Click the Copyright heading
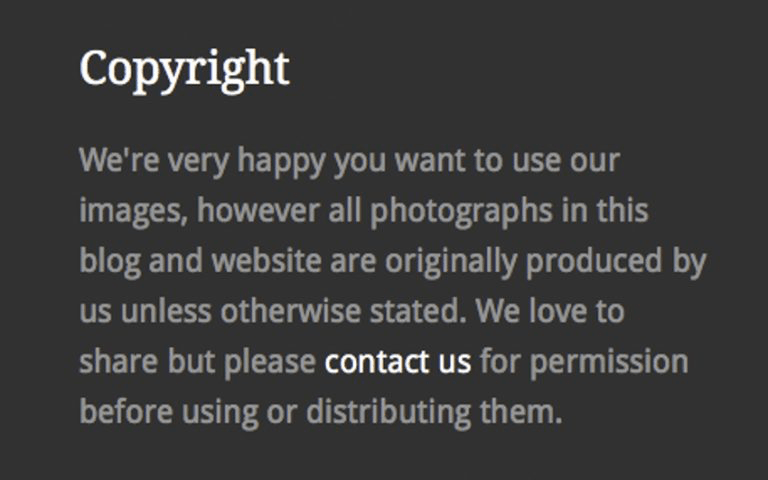The height and width of the screenshot is (480, 768). click(184, 68)
